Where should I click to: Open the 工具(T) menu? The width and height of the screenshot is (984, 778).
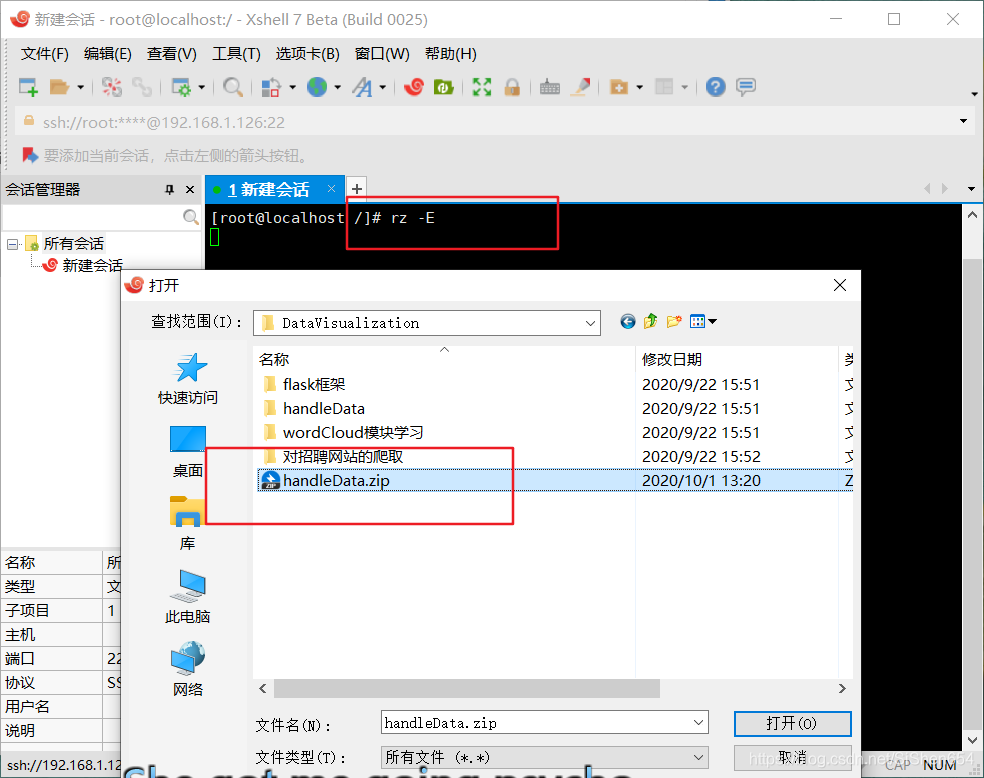pos(236,54)
